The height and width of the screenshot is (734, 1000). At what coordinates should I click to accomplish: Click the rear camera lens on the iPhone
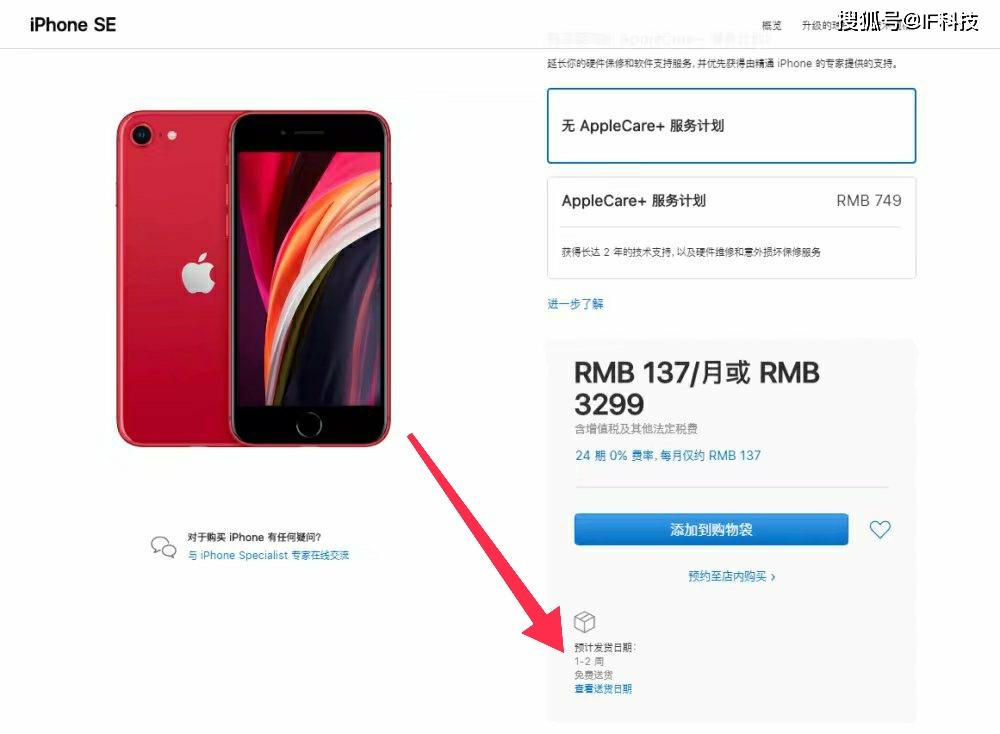[x=141, y=135]
